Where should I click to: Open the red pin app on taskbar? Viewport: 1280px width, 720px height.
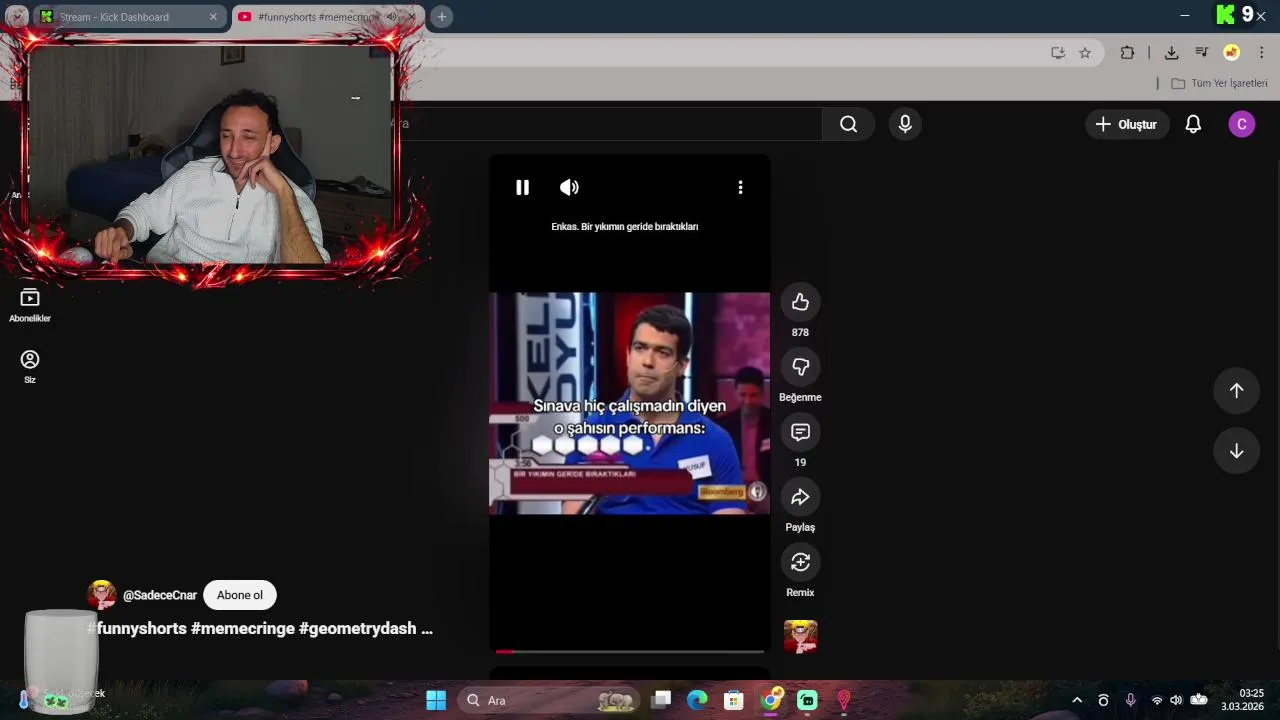coord(843,700)
